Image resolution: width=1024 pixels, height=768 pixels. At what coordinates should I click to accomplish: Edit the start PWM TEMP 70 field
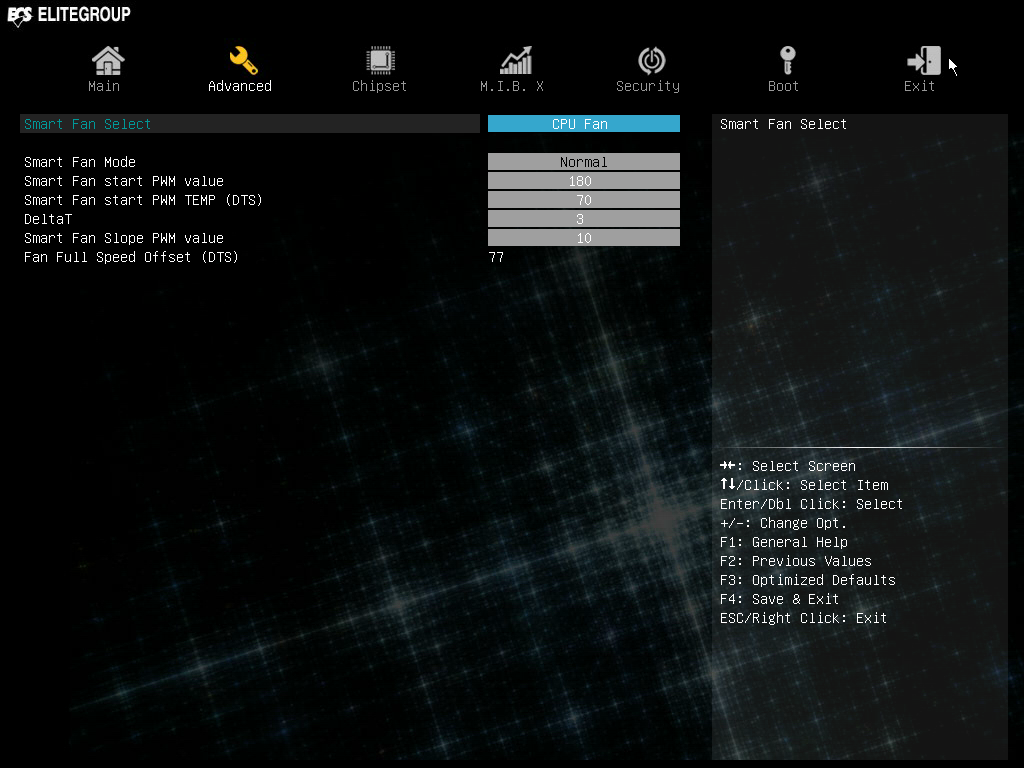click(x=584, y=200)
